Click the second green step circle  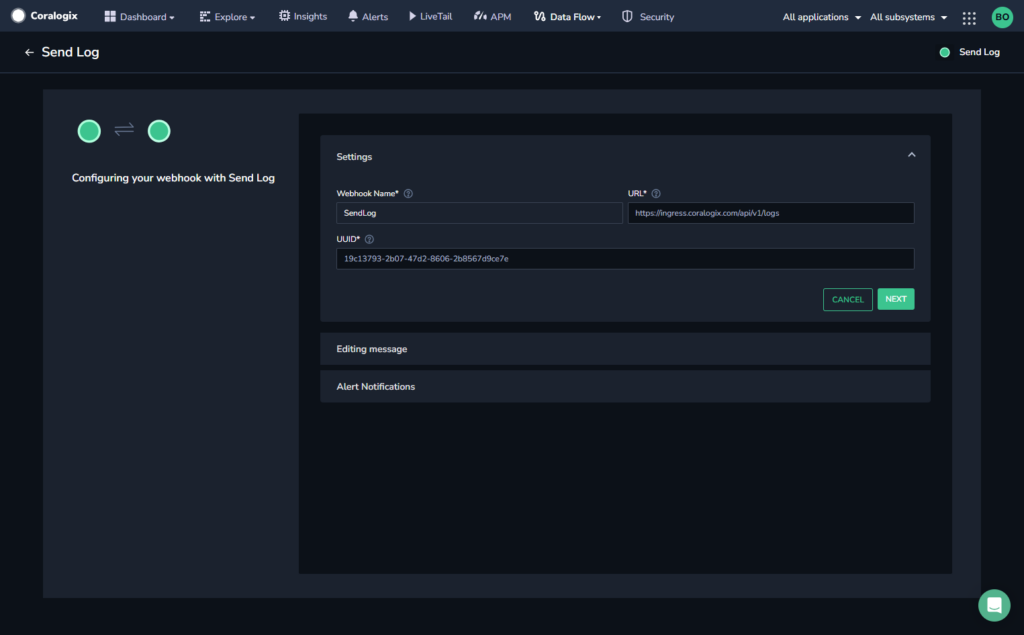click(x=159, y=131)
